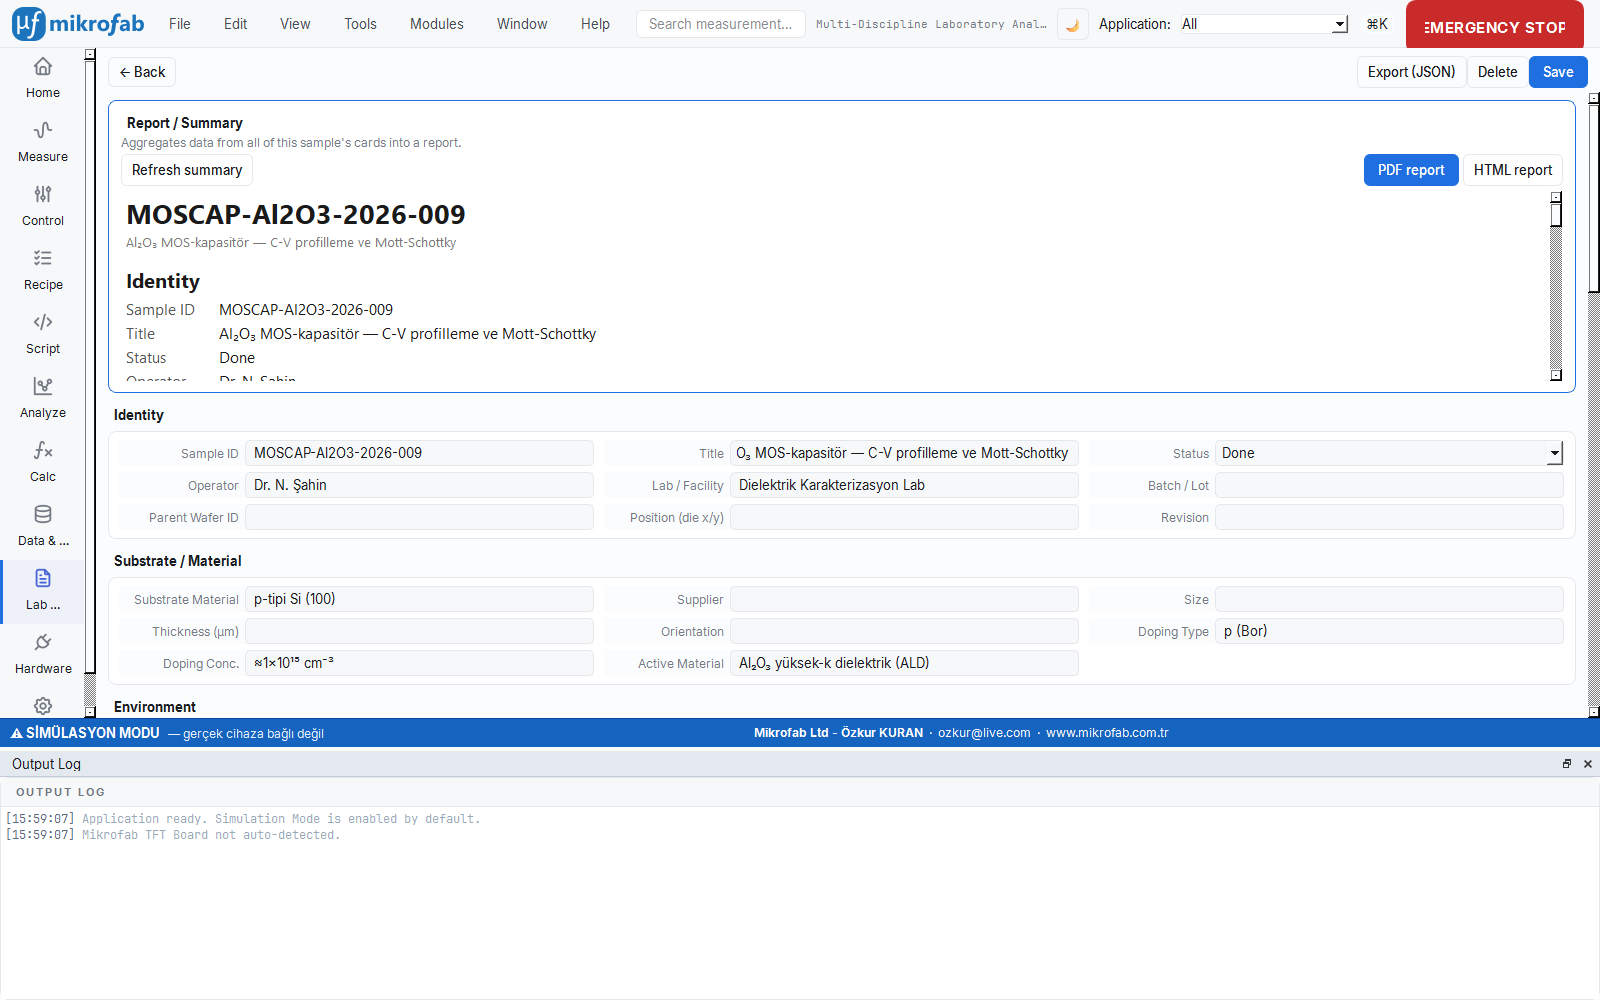Viewport: 1600px width, 1000px height.
Task: Open the Calc sidebar section
Action: pyautogui.click(x=43, y=463)
